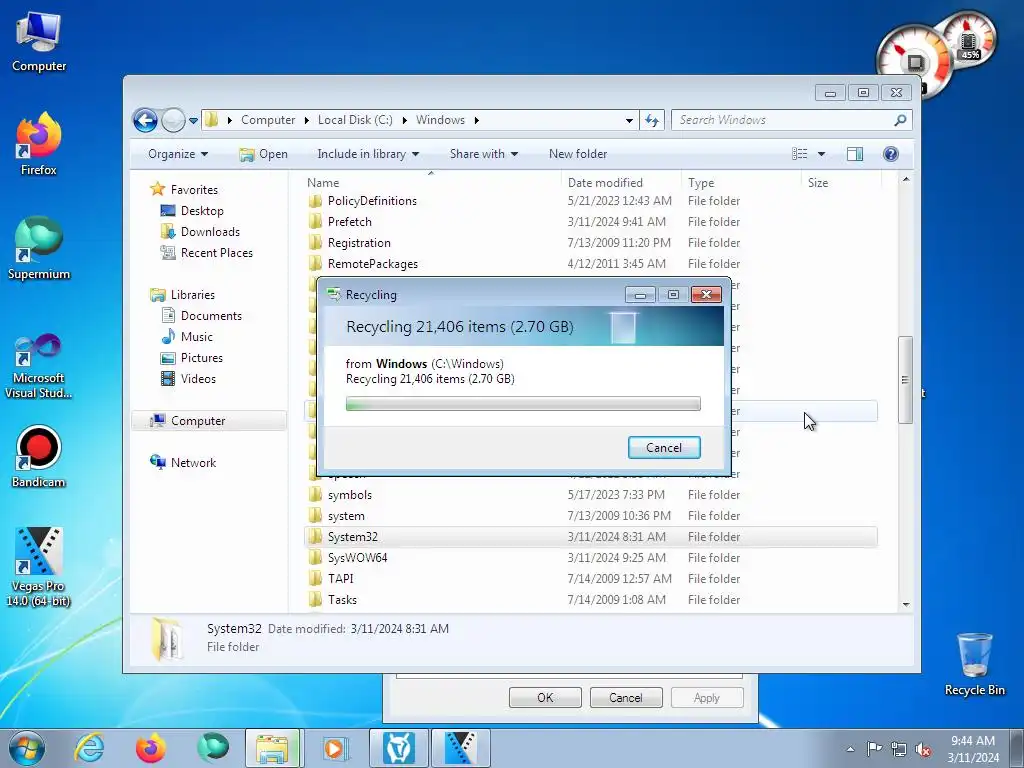Image resolution: width=1024 pixels, height=768 pixels.
Task: Select the SysWOW64 folder row
Action: pos(591,558)
